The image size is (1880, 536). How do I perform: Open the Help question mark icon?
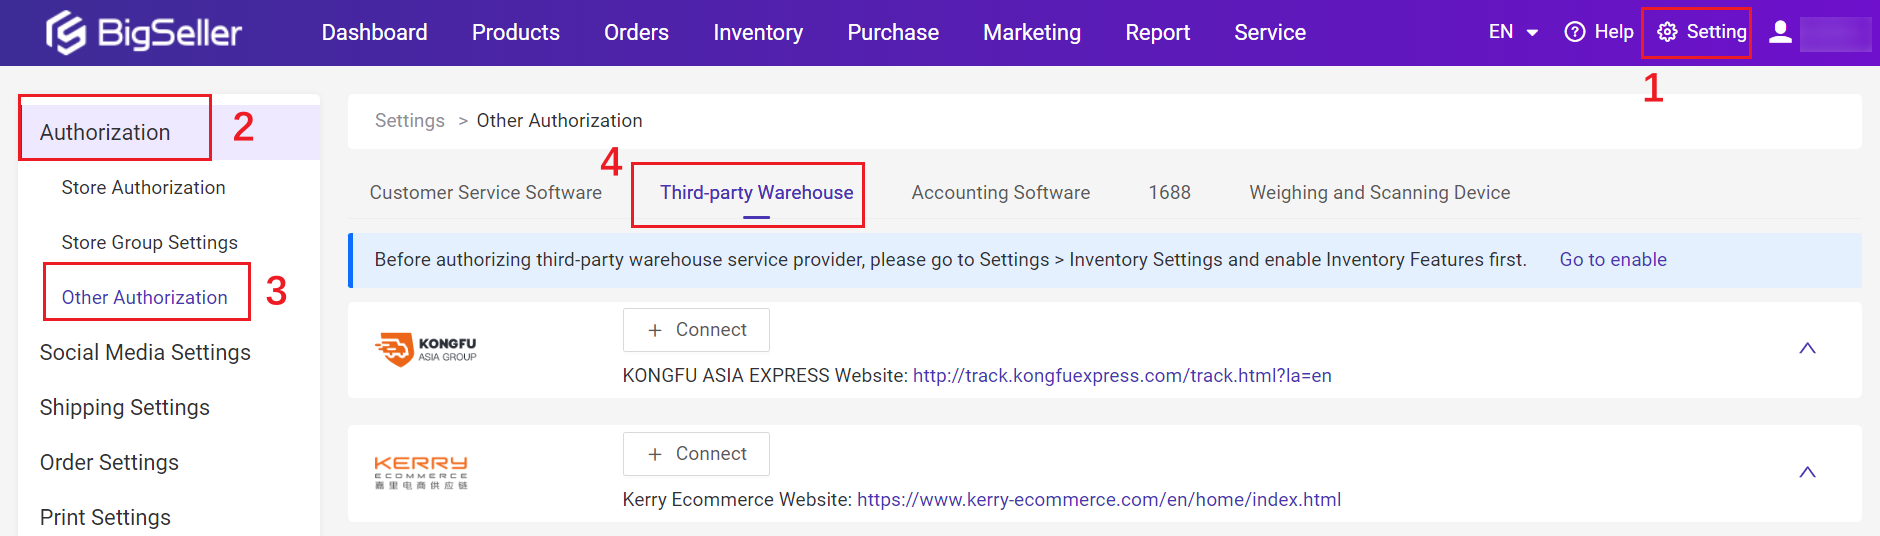point(1575,32)
